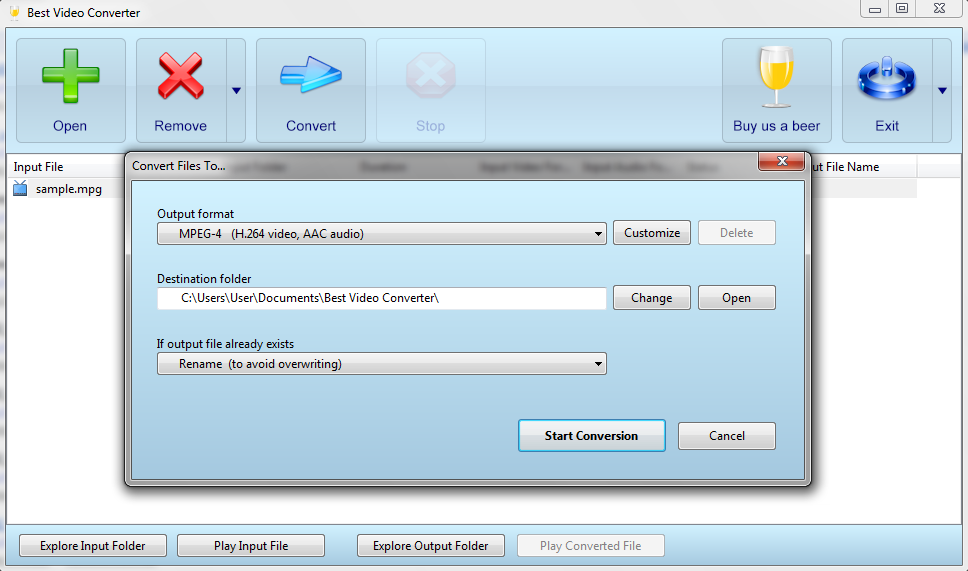Screen dimensions: 968x571
Task: Click the Destination folder path field
Action: click(382, 298)
